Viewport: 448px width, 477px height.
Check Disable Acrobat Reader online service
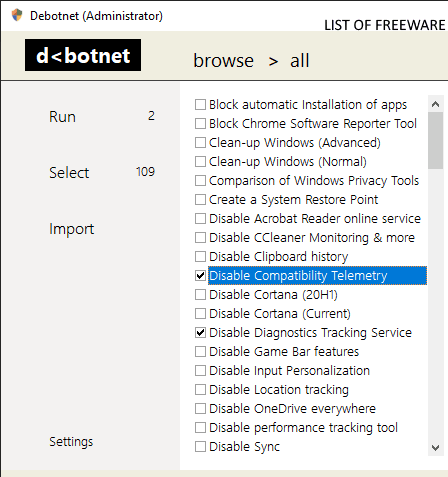pyautogui.click(x=200, y=218)
